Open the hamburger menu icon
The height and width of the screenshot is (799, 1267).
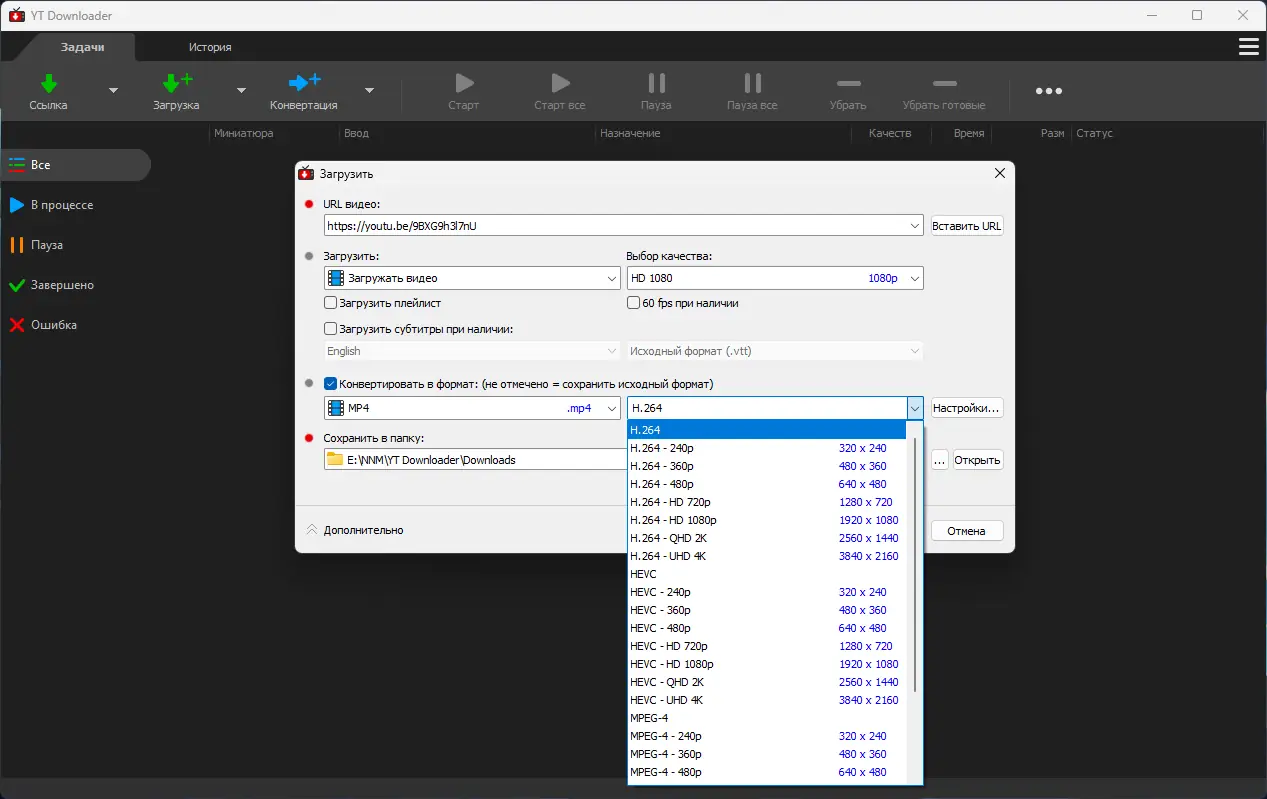click(1248, 47)
